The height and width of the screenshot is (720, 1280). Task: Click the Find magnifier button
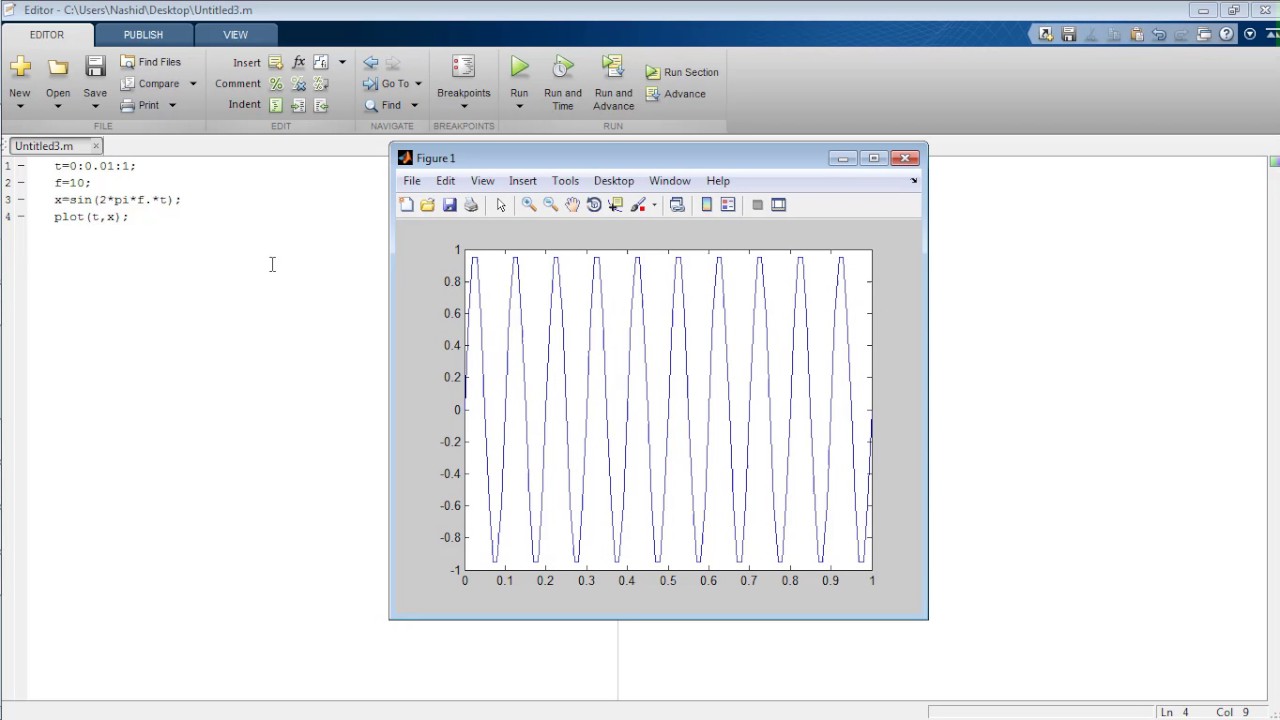click(x=383, y=105)
